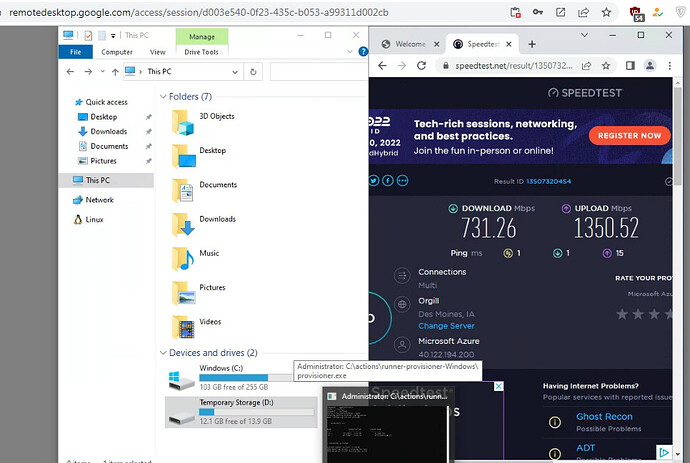Click the Connections multi icon
The width and height of the screenshot is (690, 463).
pos(401,277)
